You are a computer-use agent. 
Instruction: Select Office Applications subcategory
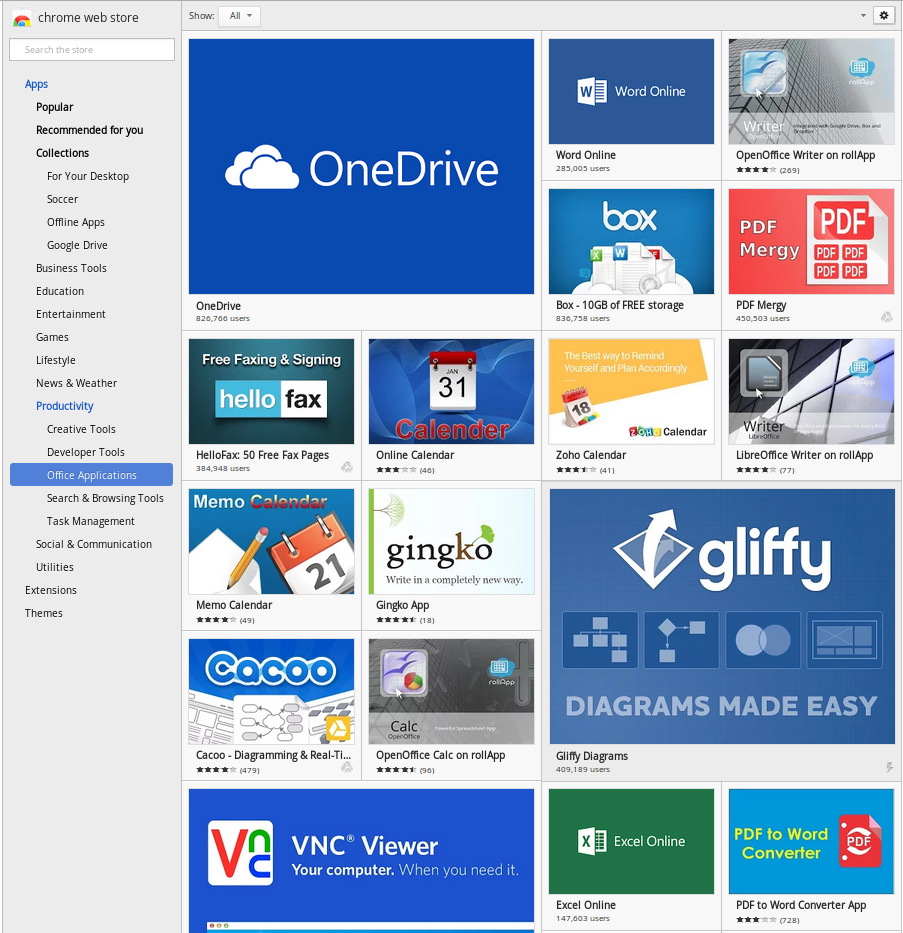[92, 475]
